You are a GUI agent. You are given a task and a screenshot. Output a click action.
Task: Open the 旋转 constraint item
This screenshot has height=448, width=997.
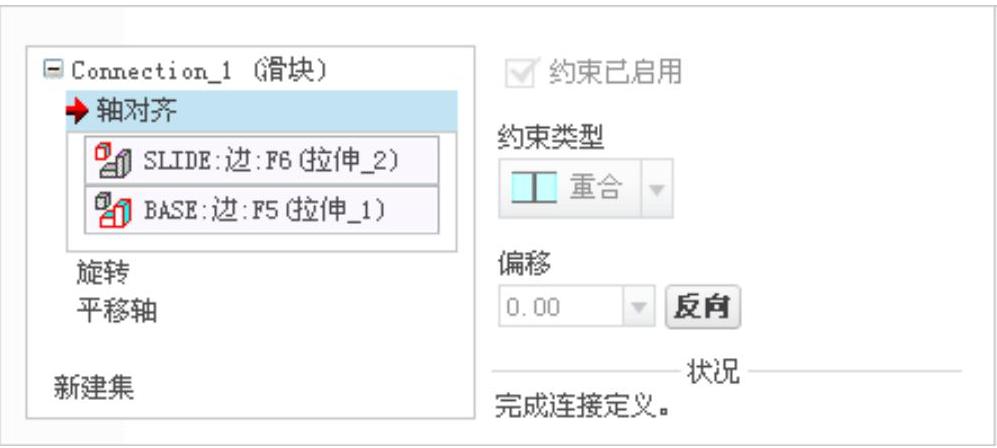[103, 273]
